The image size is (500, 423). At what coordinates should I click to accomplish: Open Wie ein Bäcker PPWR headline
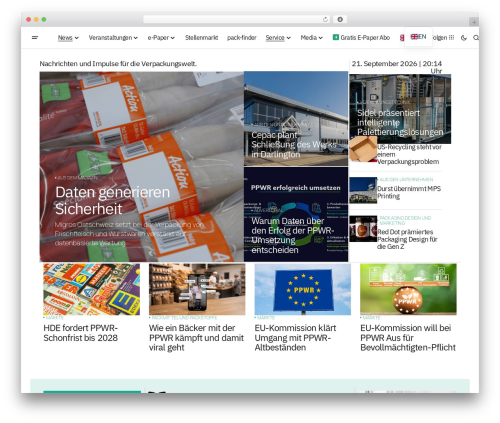click(196, 338)
